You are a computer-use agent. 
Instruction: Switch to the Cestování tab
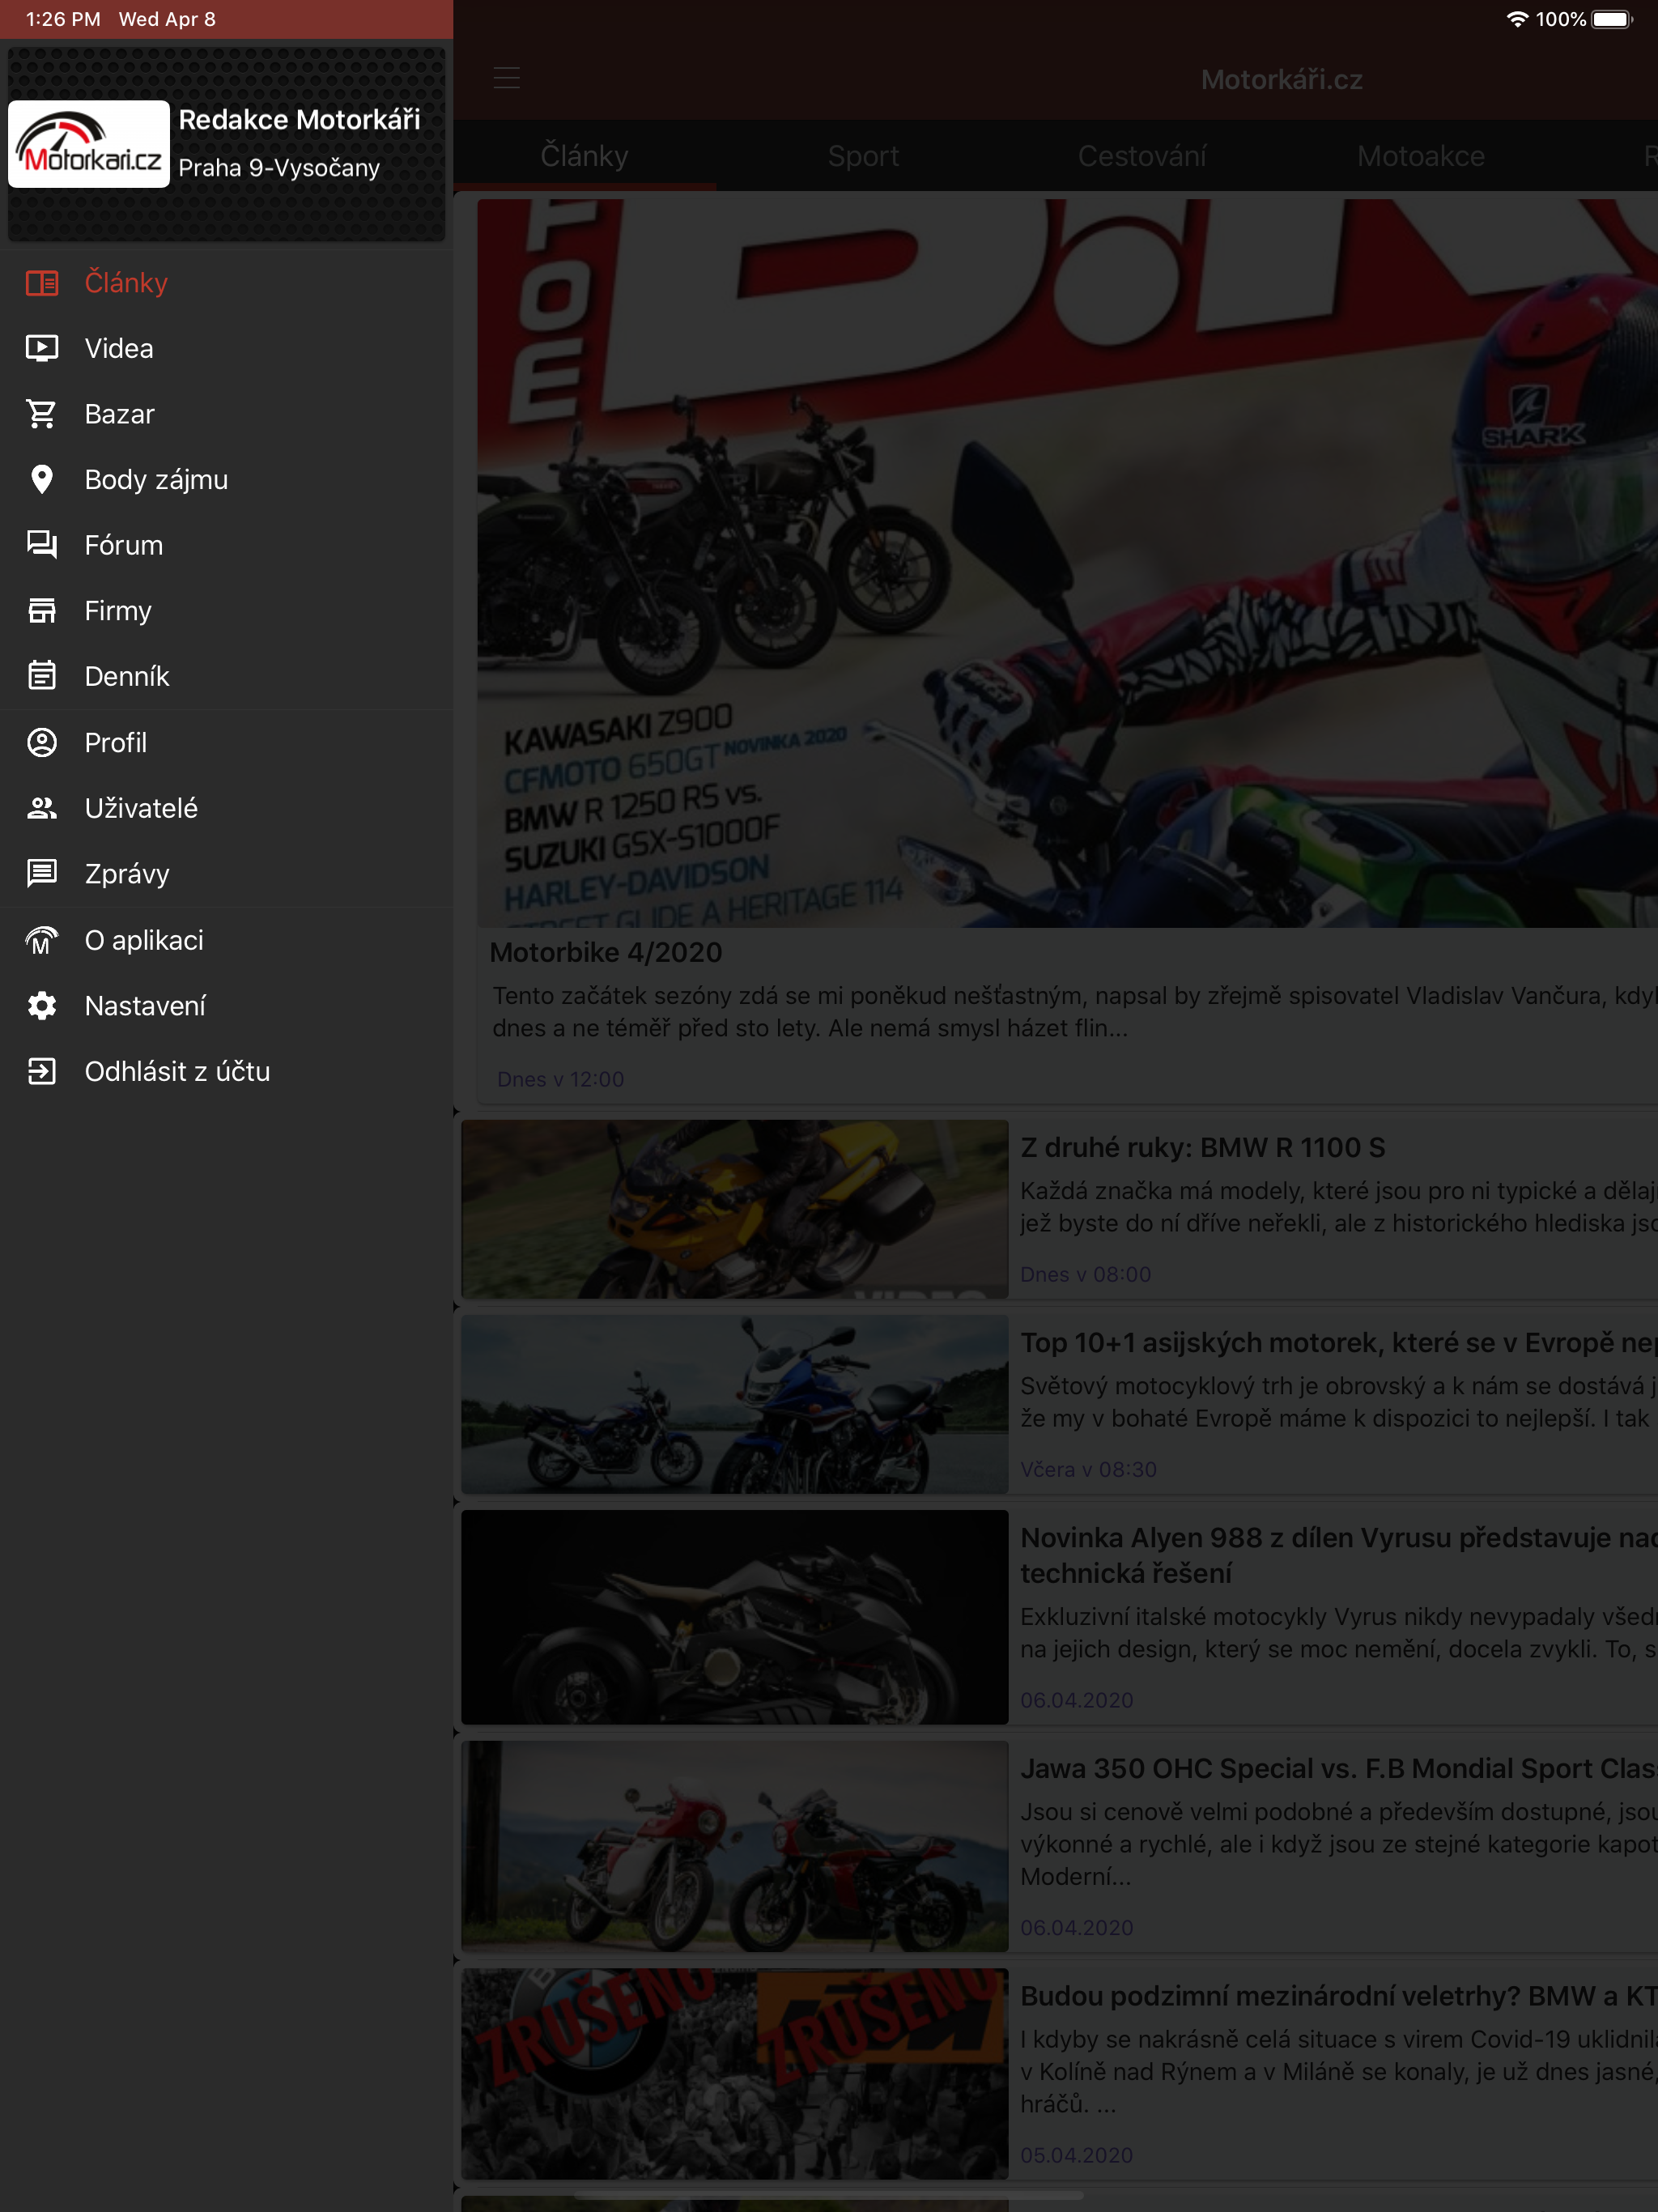point(1142,156)
